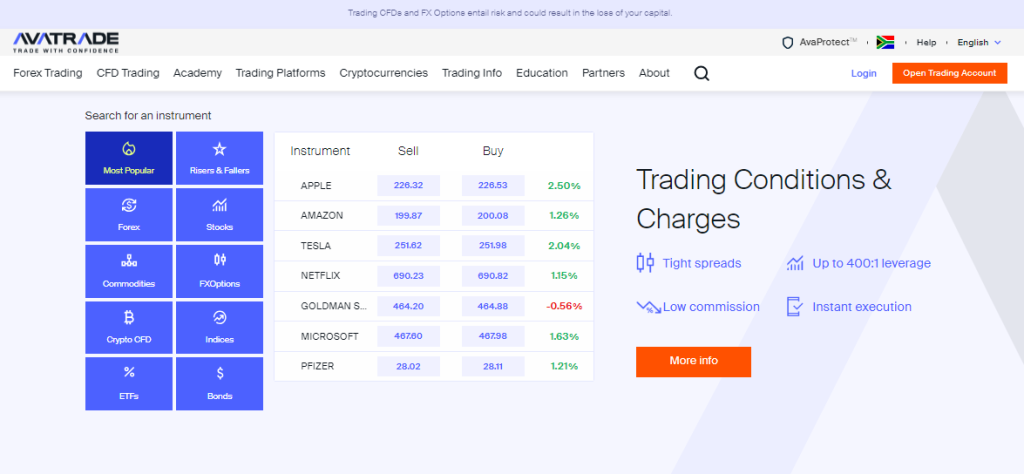The image size is (1024, 474).
Task: Open the Help link
Action: tap(926, 42)
